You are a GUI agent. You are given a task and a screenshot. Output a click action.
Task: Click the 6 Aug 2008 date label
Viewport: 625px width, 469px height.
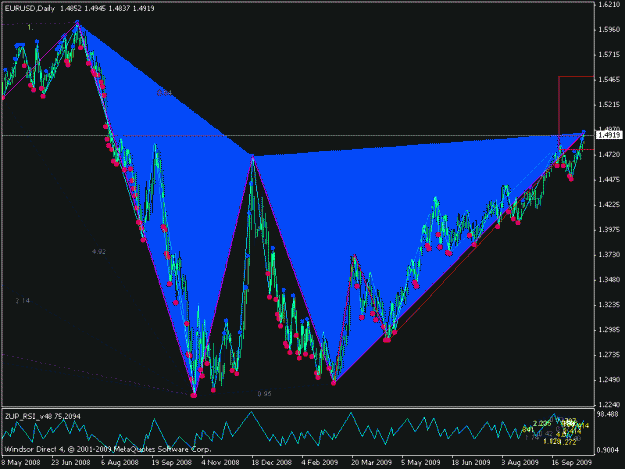pyautogui.click(x=120, y=463)
